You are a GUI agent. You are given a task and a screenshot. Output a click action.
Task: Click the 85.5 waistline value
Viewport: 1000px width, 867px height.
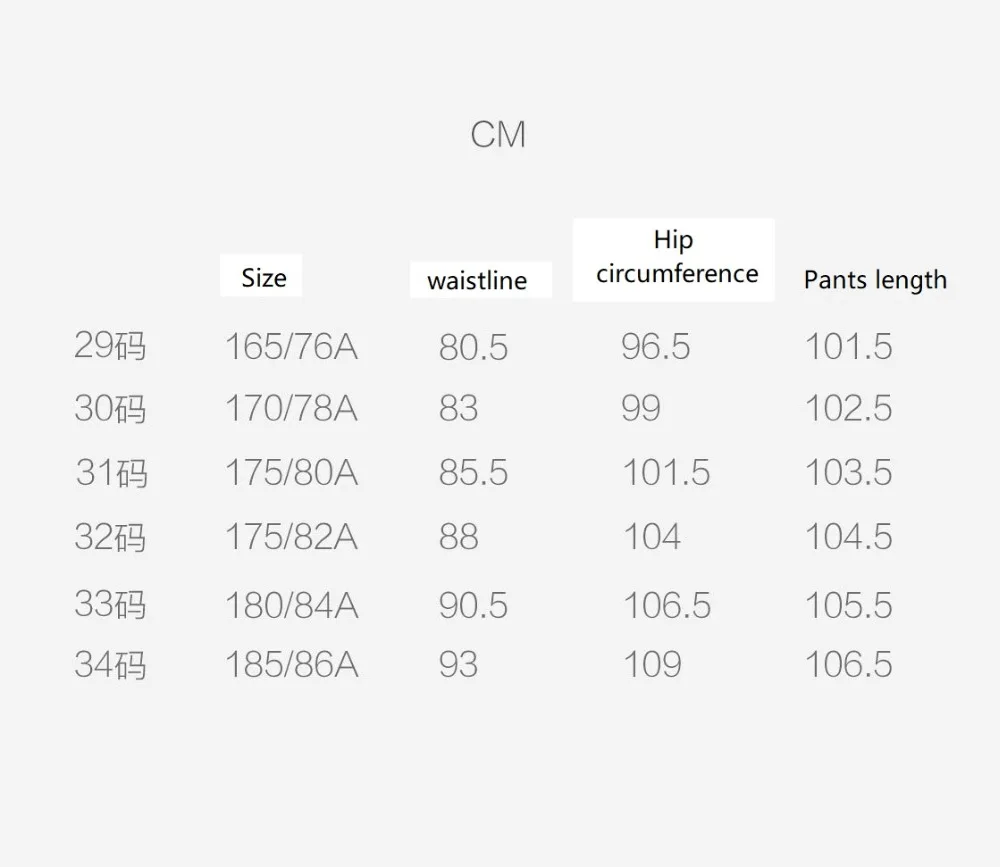click(x=473, y=473)
